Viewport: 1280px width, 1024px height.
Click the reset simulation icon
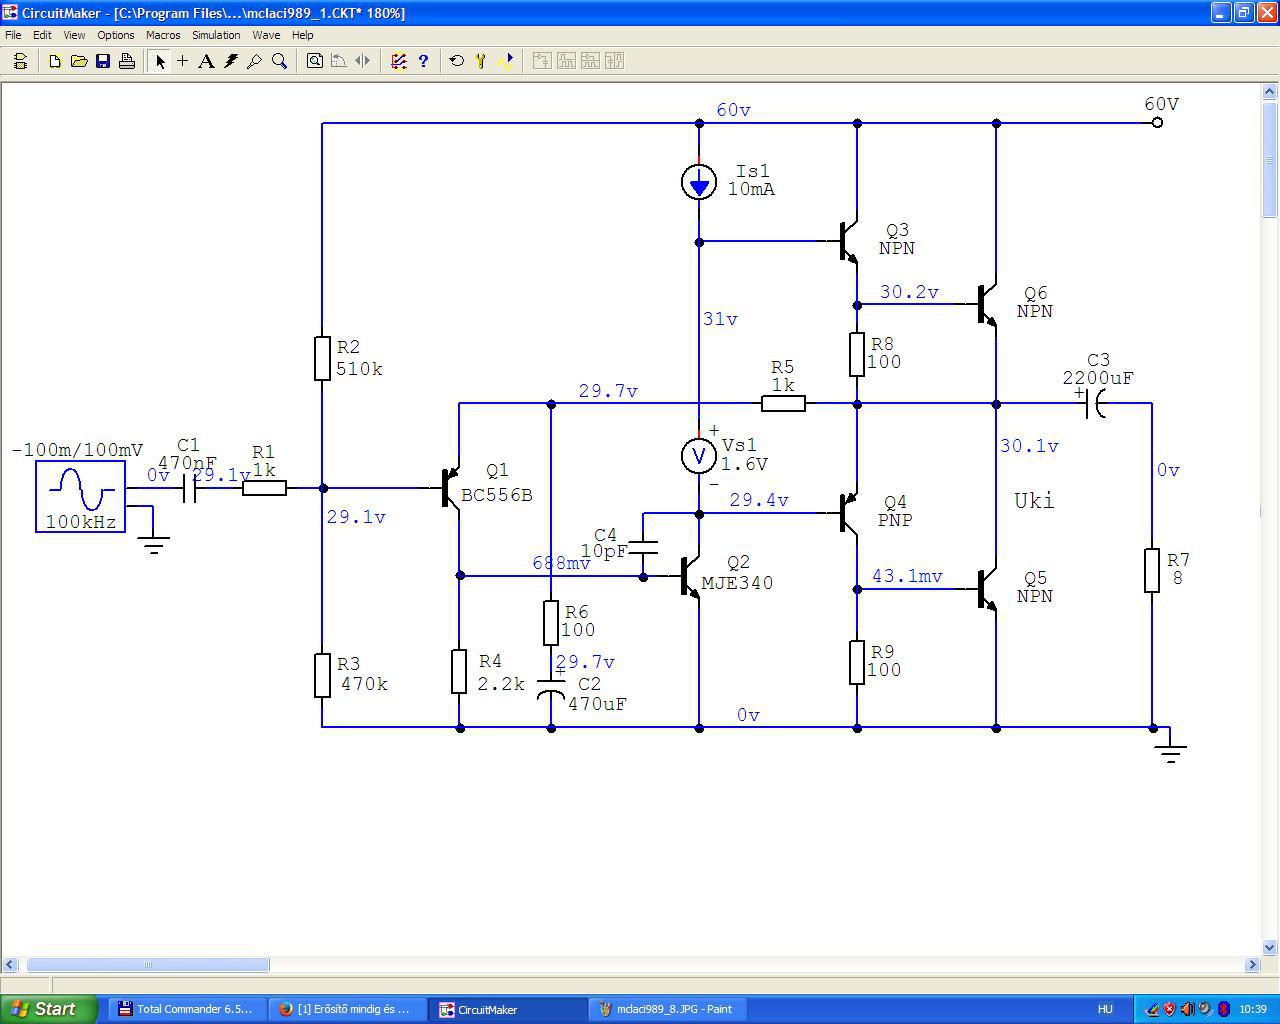point(457,61)
